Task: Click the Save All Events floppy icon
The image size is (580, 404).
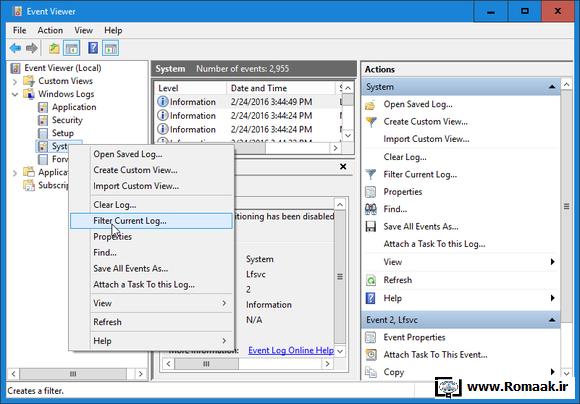Action: [x=371, y=226]
